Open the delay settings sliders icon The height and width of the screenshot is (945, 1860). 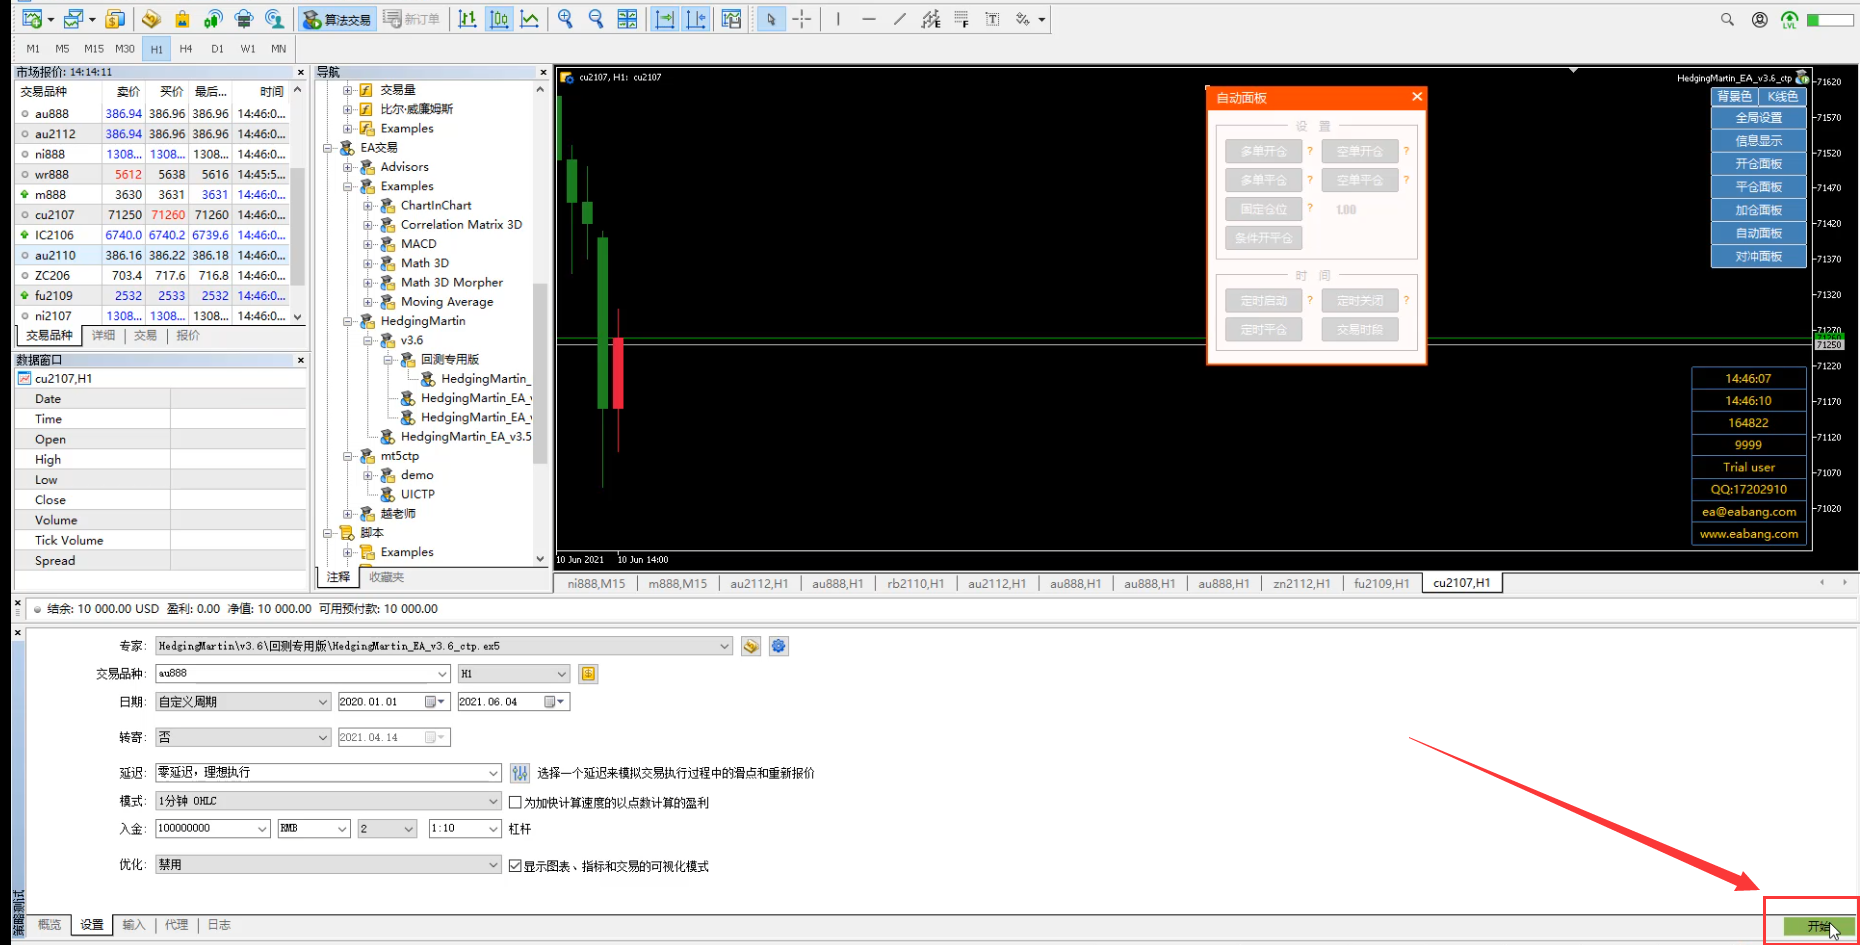tap(520, 773)
